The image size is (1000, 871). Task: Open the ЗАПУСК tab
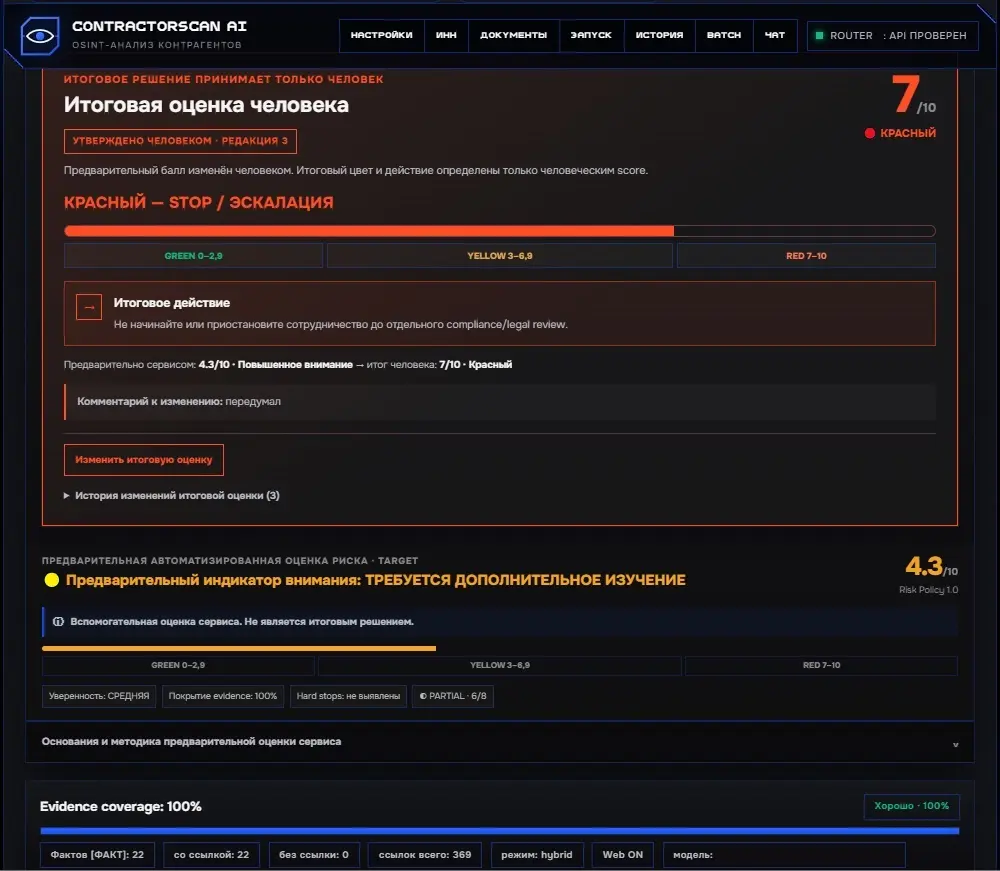point(591,35)
